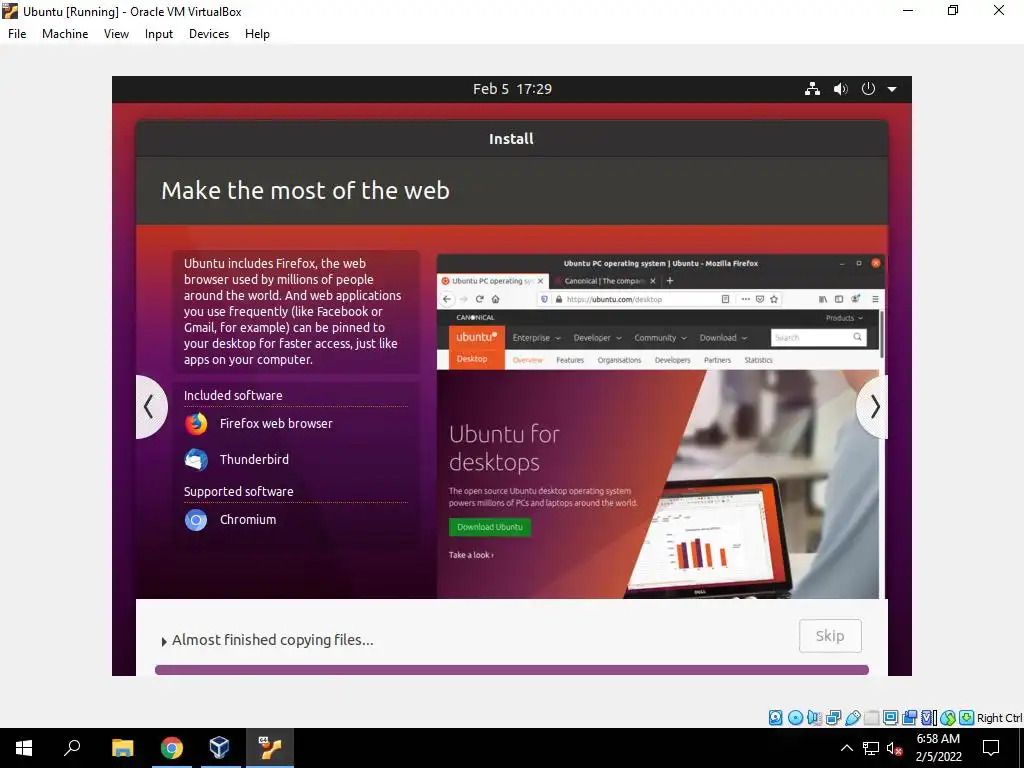Screen dimensions: 1024x768
Task: Open the Machine menu
Action: tap(65, 34)
